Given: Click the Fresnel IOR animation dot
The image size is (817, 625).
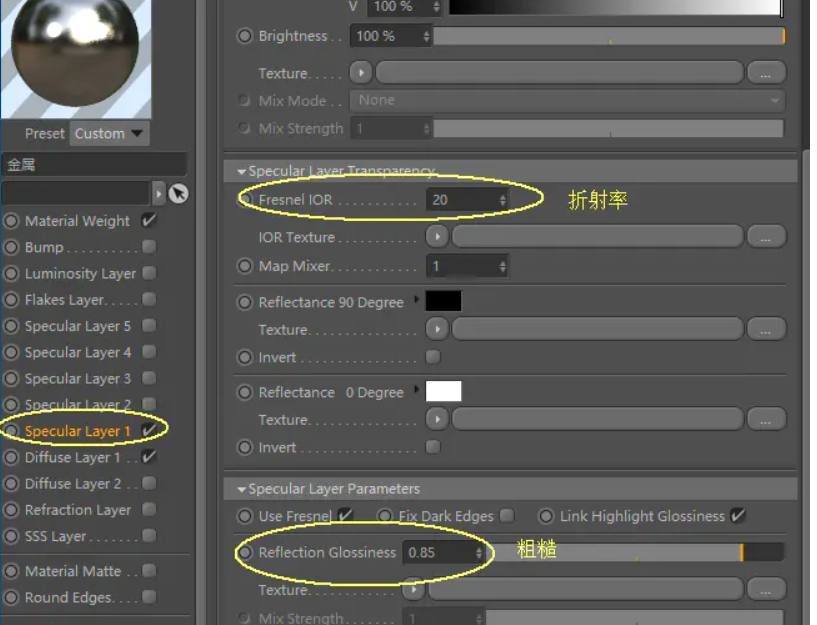Looking at the screenshot, I should coord(245,199).
